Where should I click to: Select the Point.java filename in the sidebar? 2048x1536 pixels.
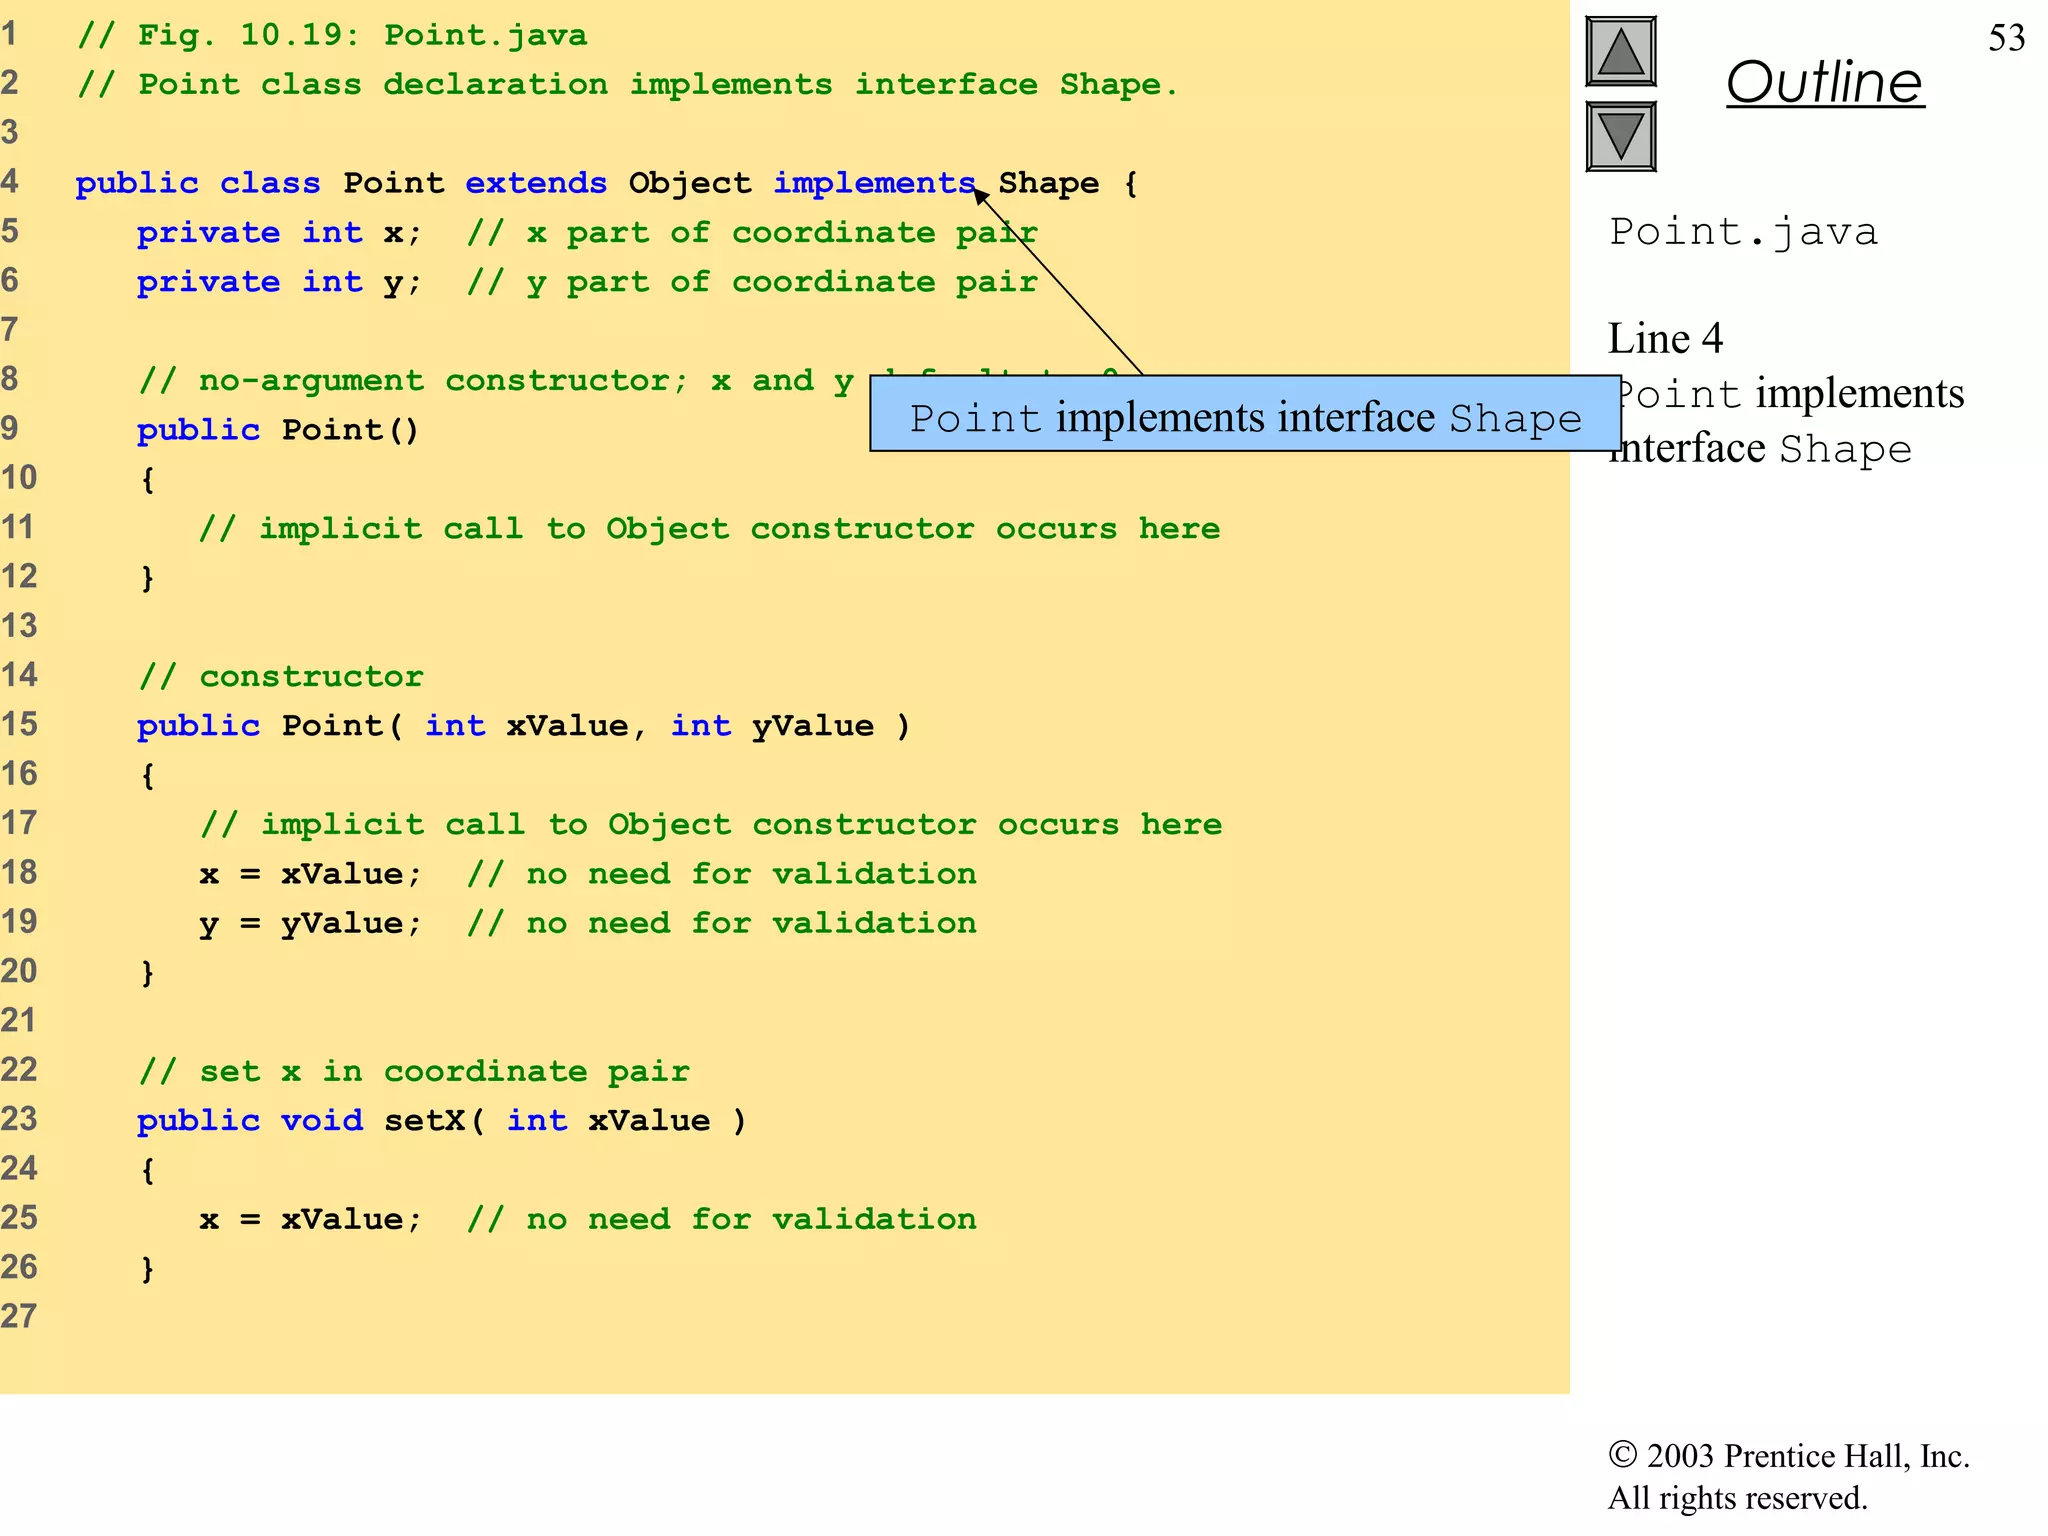(x=1743, y=232)
